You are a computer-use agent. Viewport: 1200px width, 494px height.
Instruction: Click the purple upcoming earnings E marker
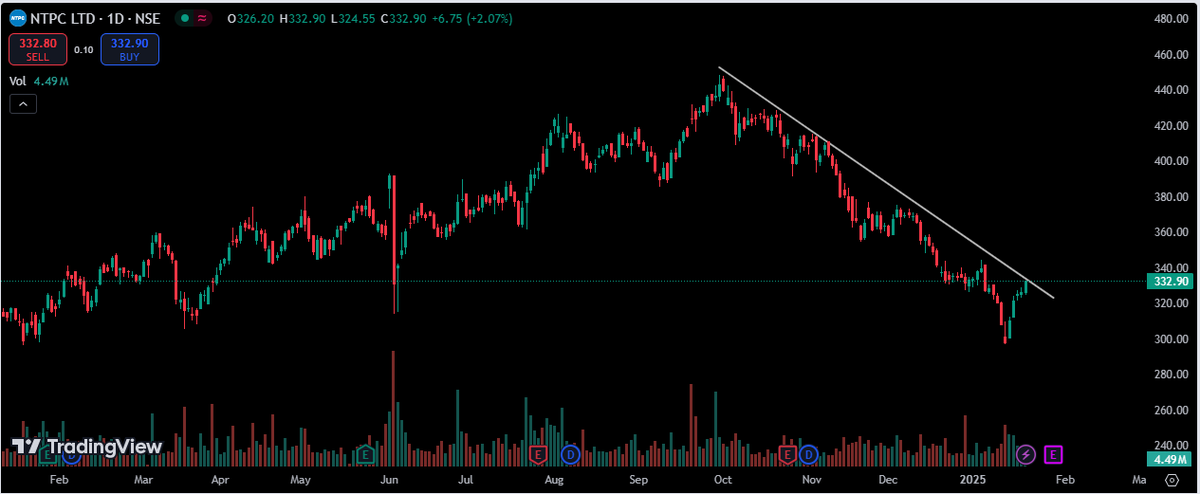point(1053,455)
